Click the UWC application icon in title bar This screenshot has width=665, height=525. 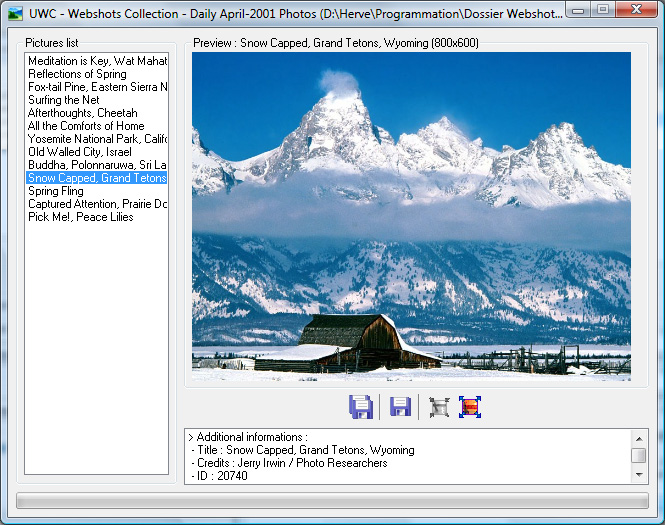pyautogui.click(x=15, y=14)
